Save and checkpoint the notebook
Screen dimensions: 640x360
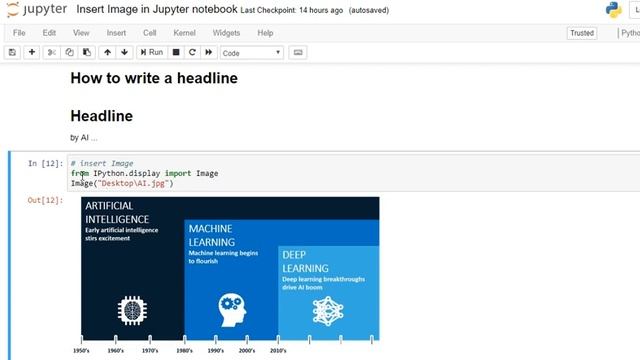click(12, 52)
